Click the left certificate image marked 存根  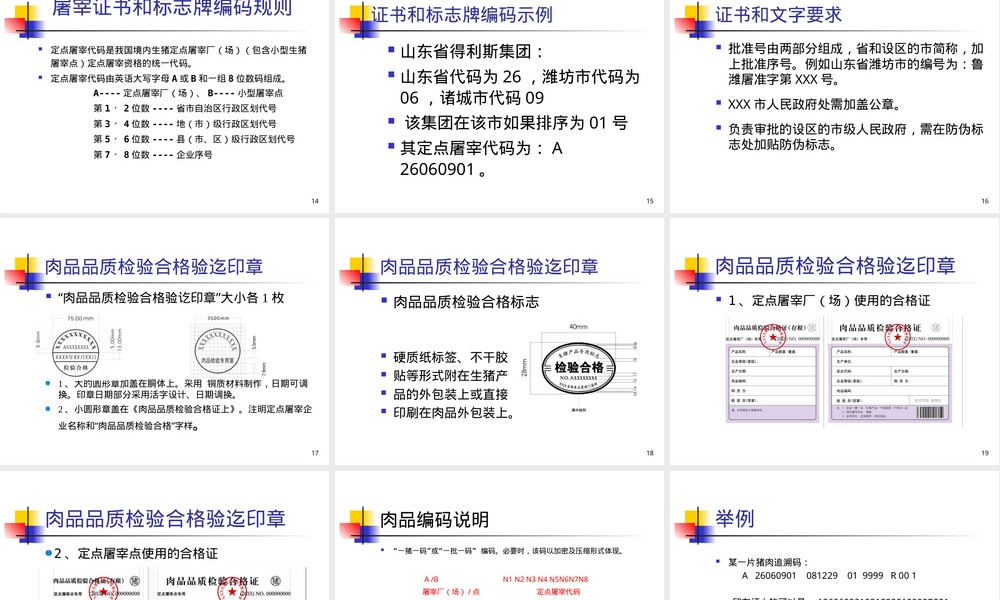tap(773, 372)
